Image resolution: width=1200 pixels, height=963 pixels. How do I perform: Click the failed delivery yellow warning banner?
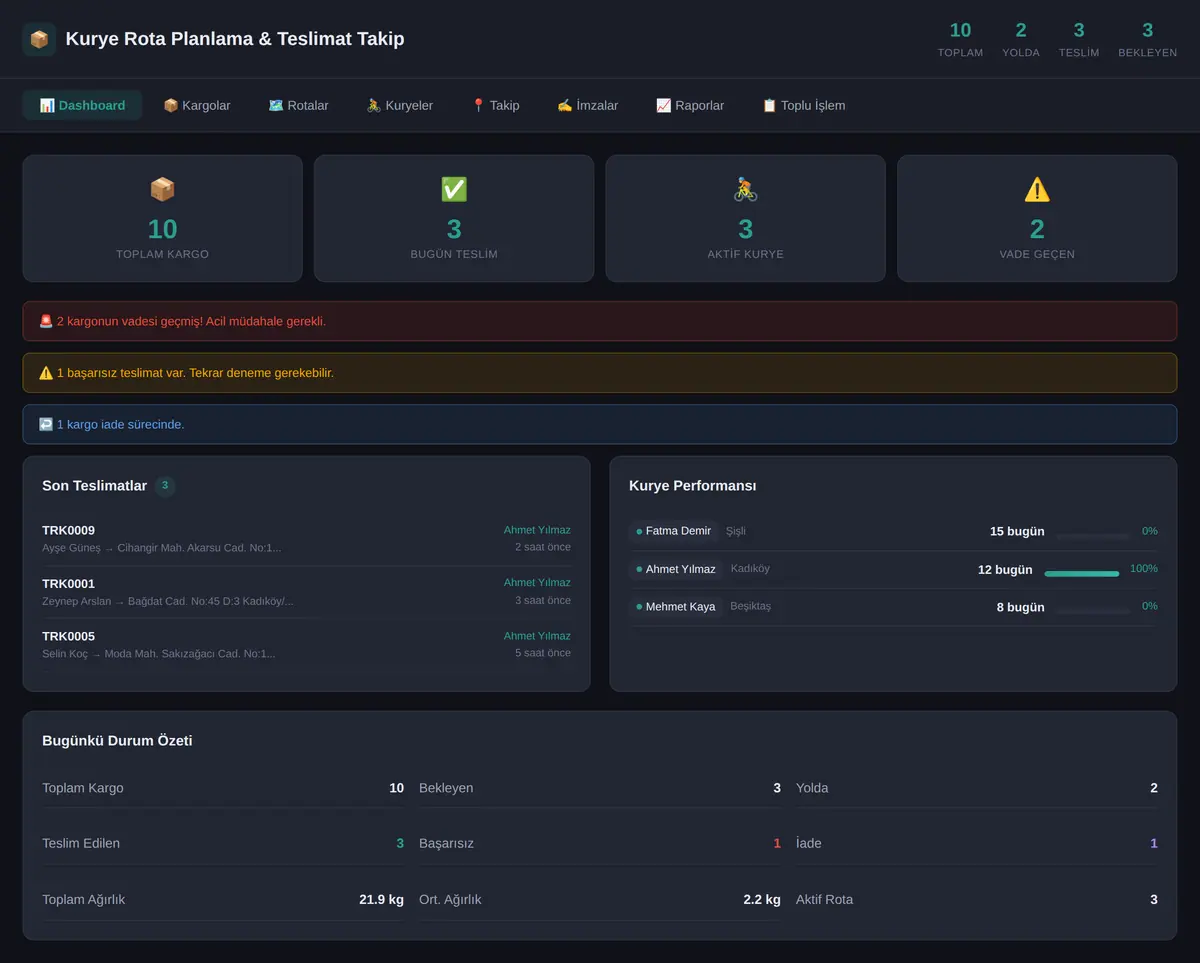(600, 373)
